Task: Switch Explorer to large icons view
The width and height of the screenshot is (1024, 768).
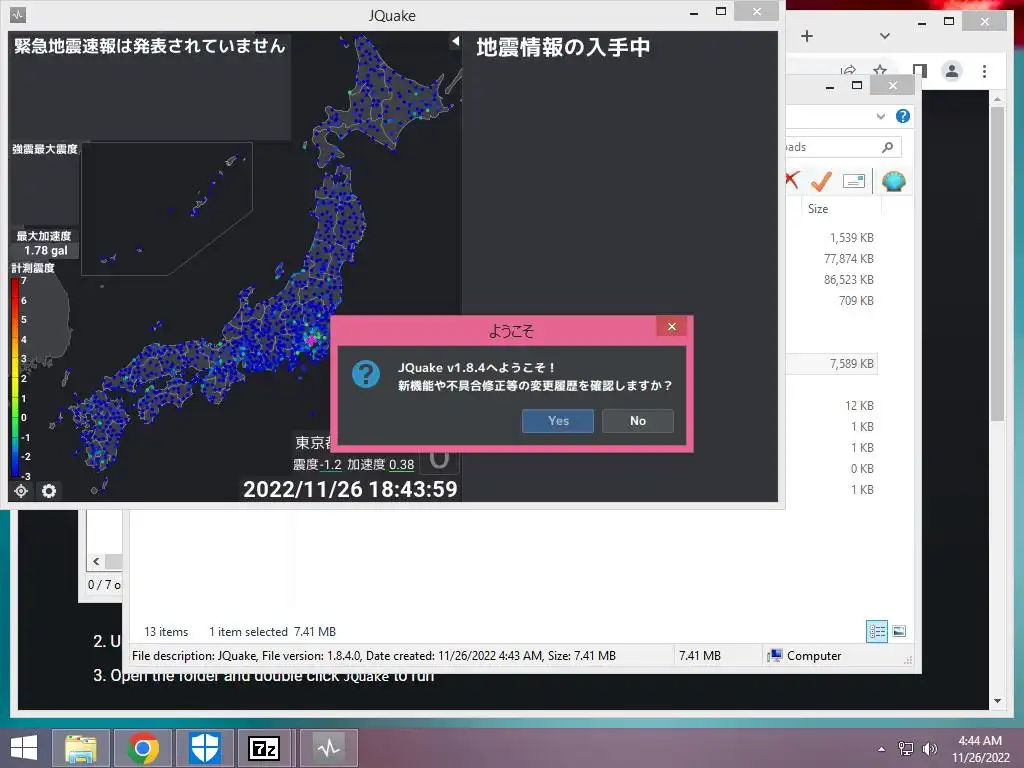Action: [899, 631]
